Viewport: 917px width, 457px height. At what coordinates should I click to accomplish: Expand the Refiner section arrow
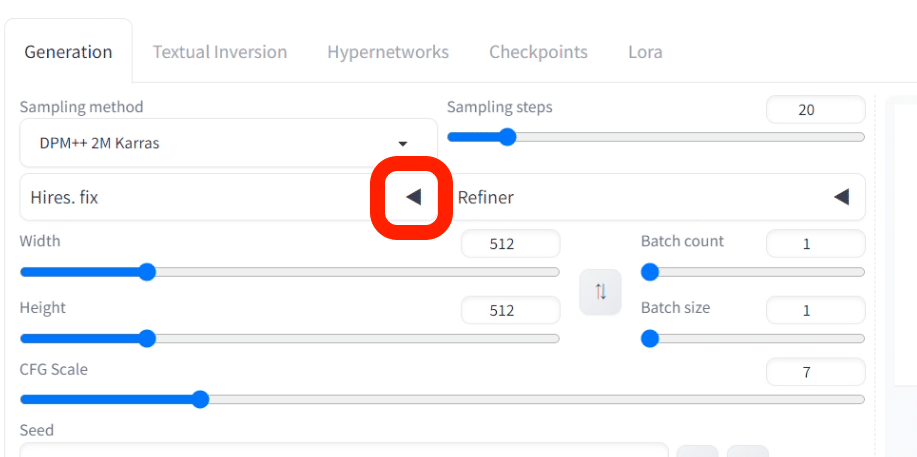pos(841,197)
